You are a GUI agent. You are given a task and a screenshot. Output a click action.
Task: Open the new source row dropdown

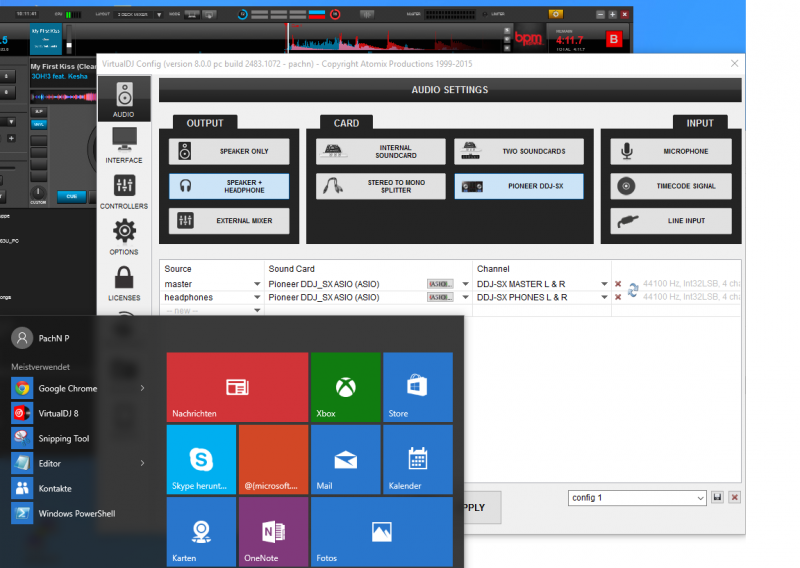click(257, 310)
